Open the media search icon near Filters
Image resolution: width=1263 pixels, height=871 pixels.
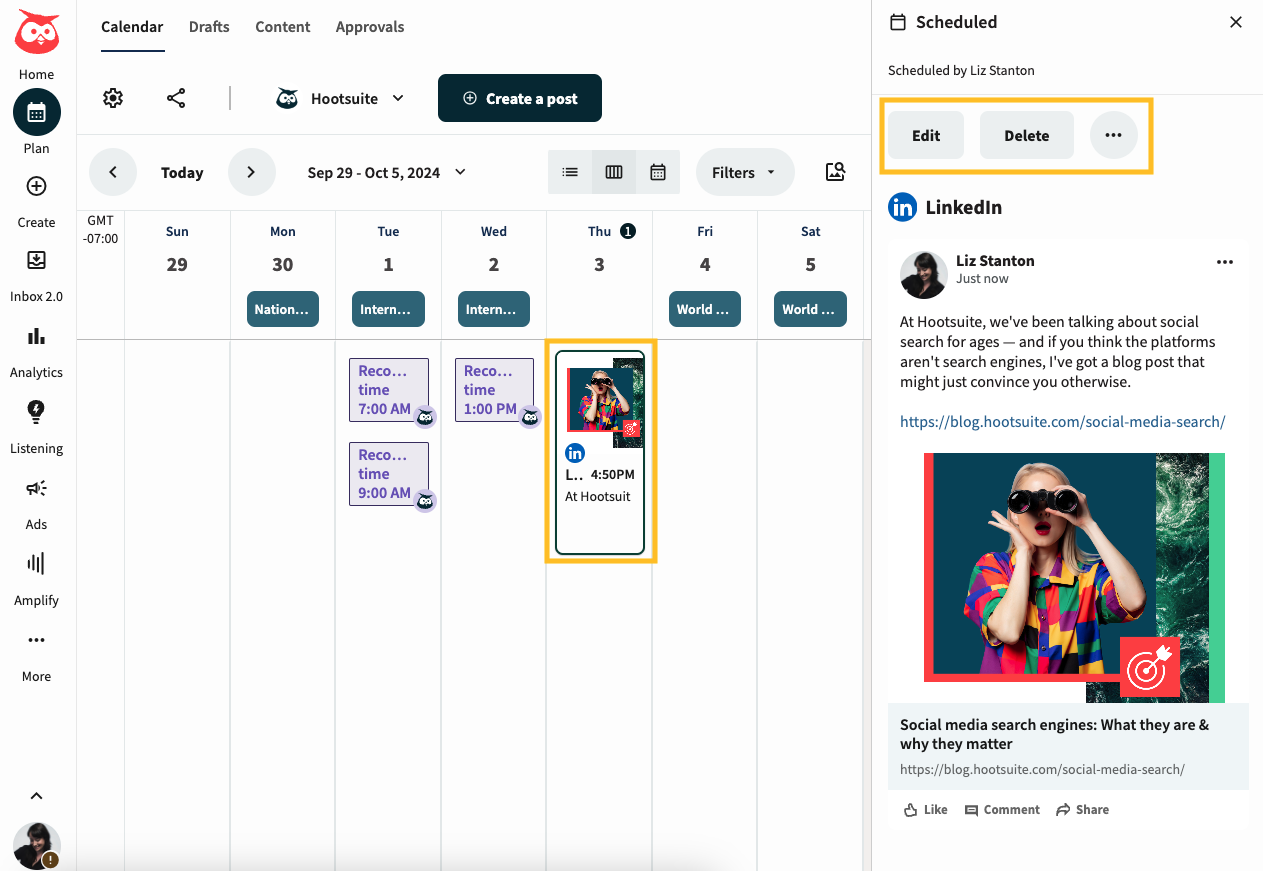click(835, 171)
